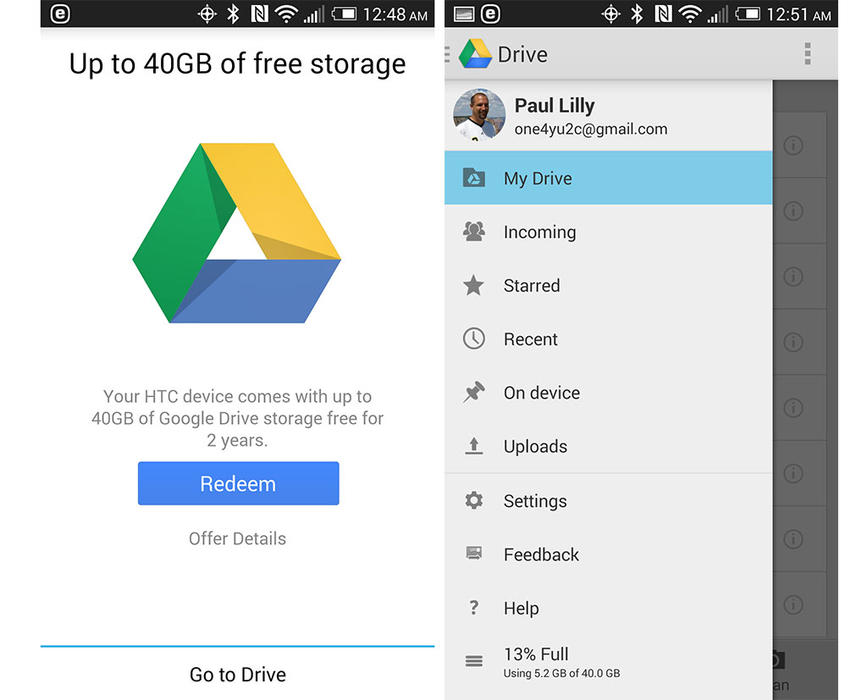Screen dimensions: 867x700
Task: Open the Offer Details link
Action: point(237,539)
